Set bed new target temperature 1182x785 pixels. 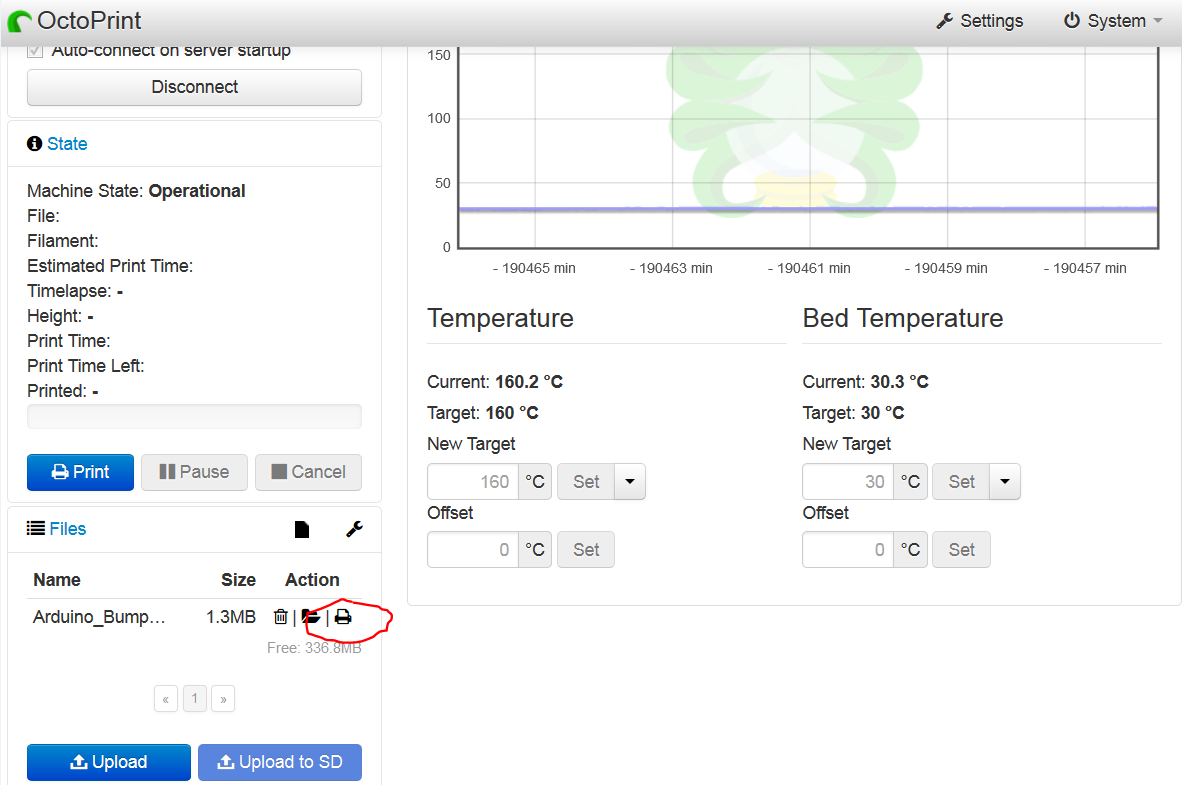click(x=961, y=482)
